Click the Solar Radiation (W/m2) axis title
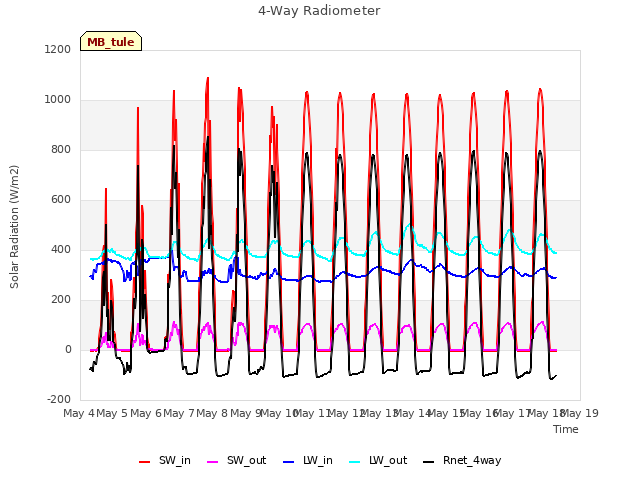The image size is (640, 480). point(14,227)
